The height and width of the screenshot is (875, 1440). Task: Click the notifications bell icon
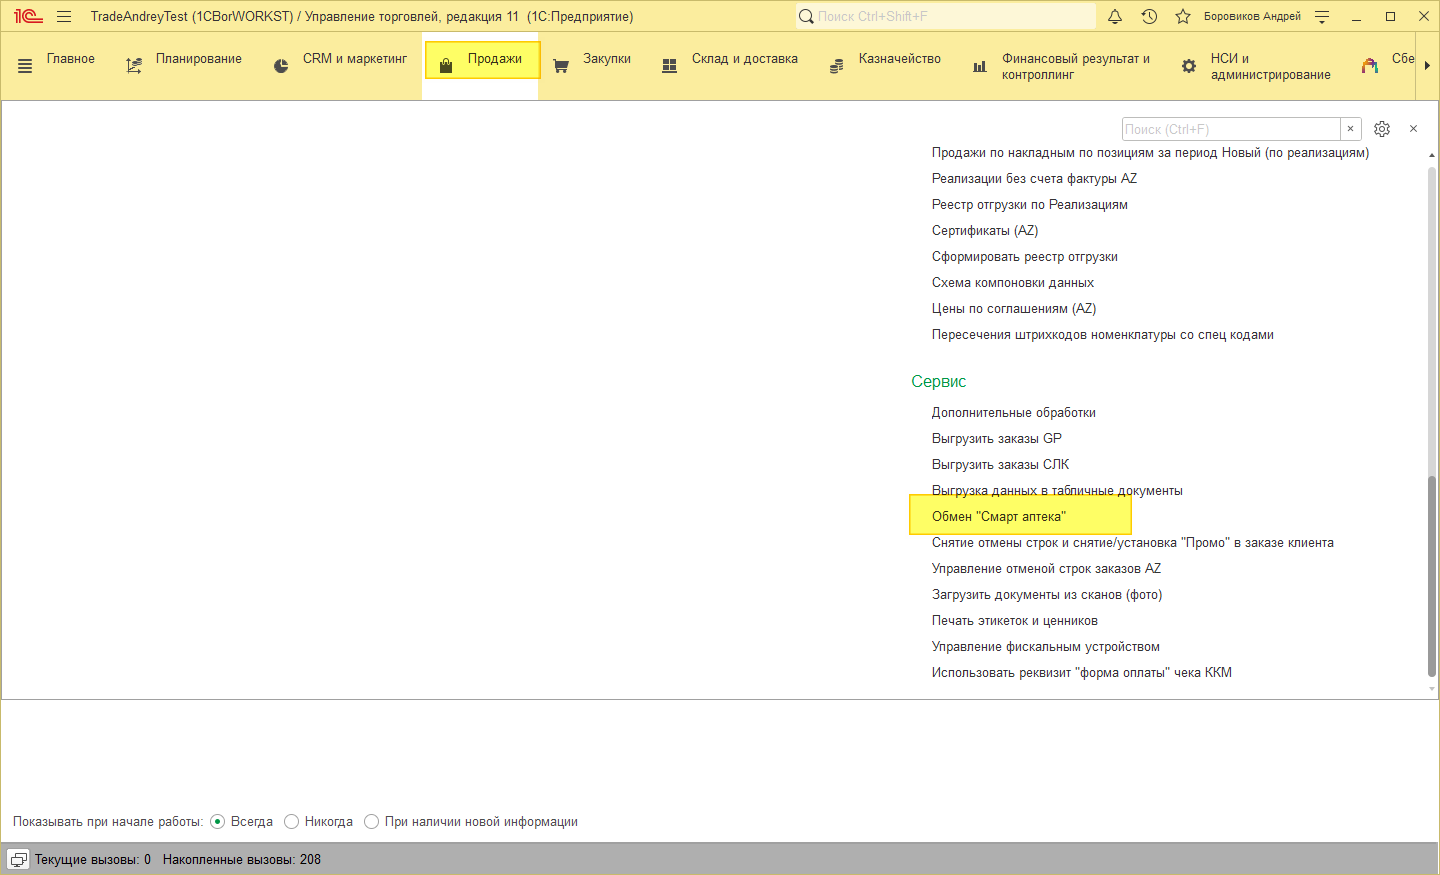tap(1115, 16)
